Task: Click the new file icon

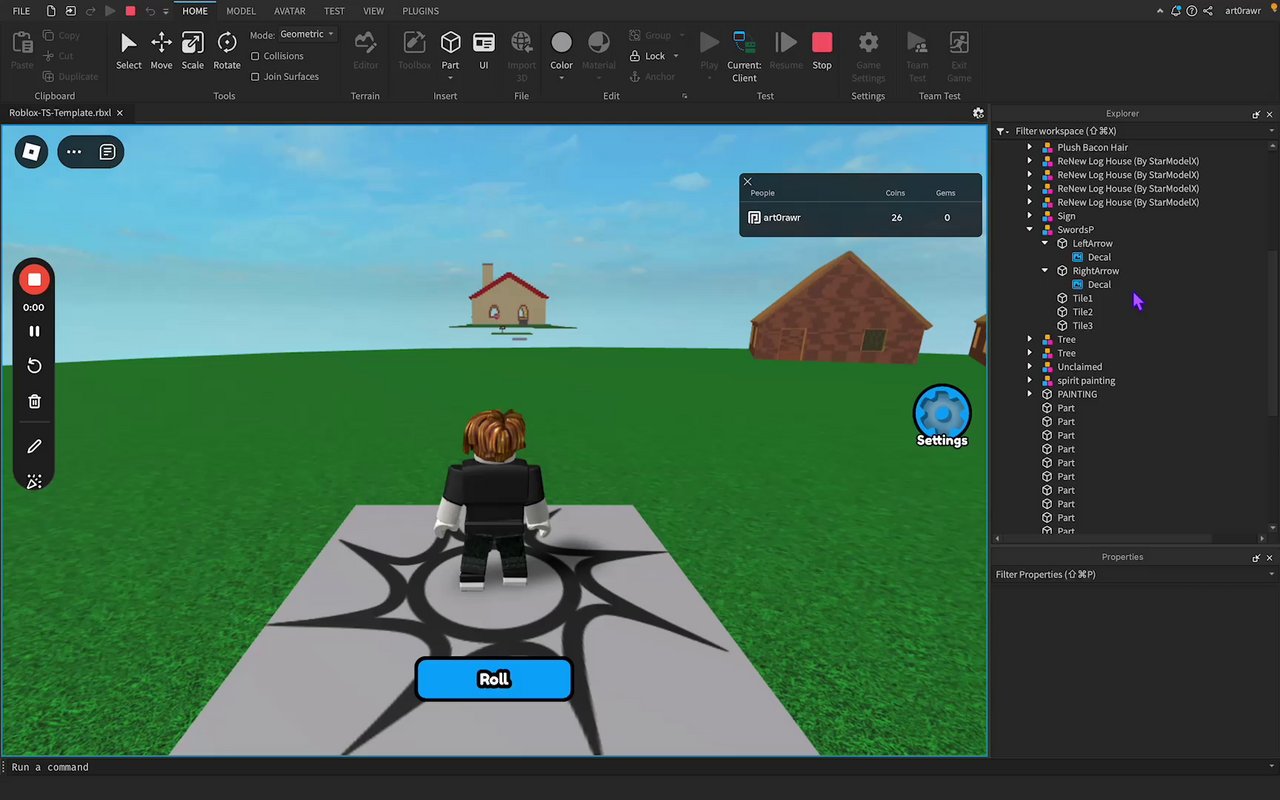Action: 49,11
